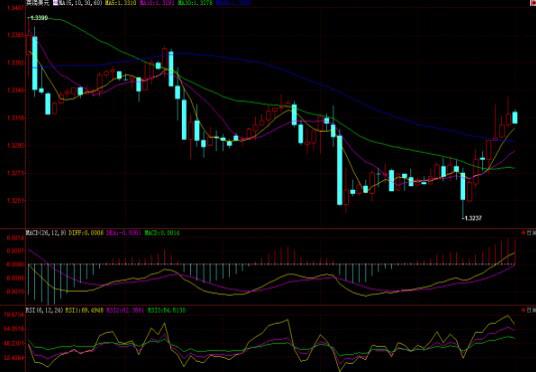Click the green RSI3 value label
Screen dimensions: 536x372
(167, 310)
